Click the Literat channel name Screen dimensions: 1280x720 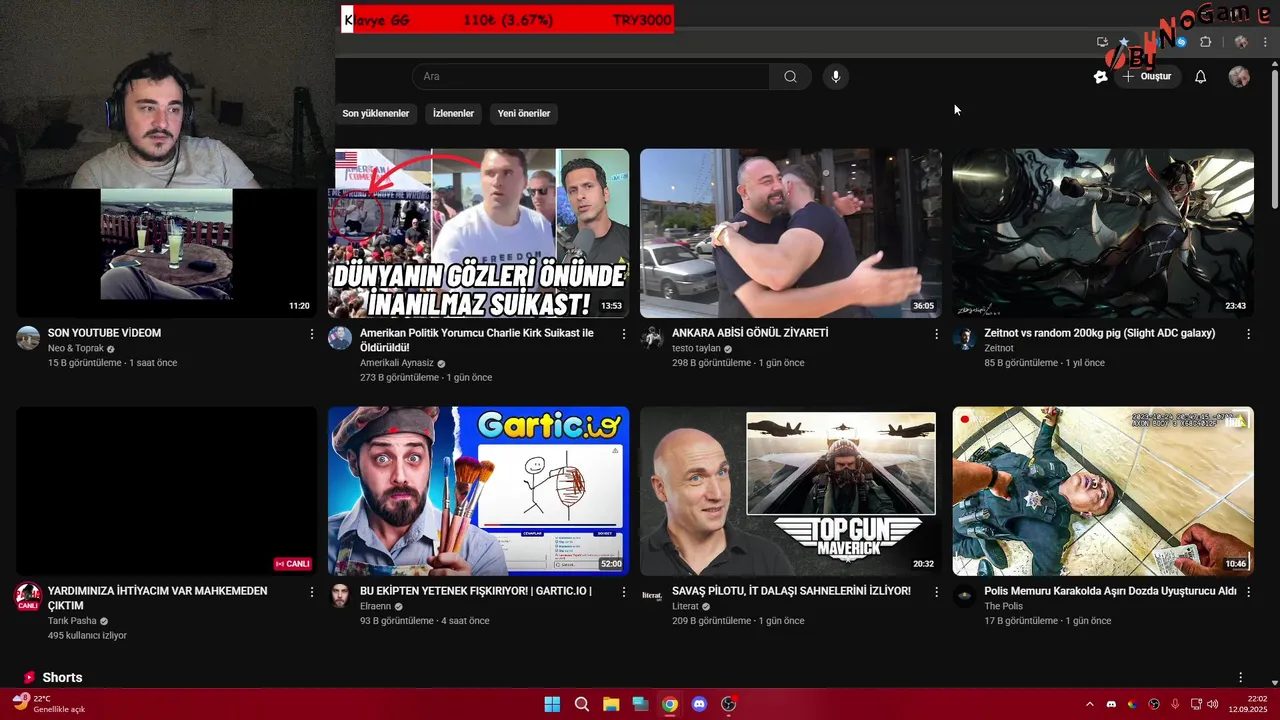tap(685, 607)
